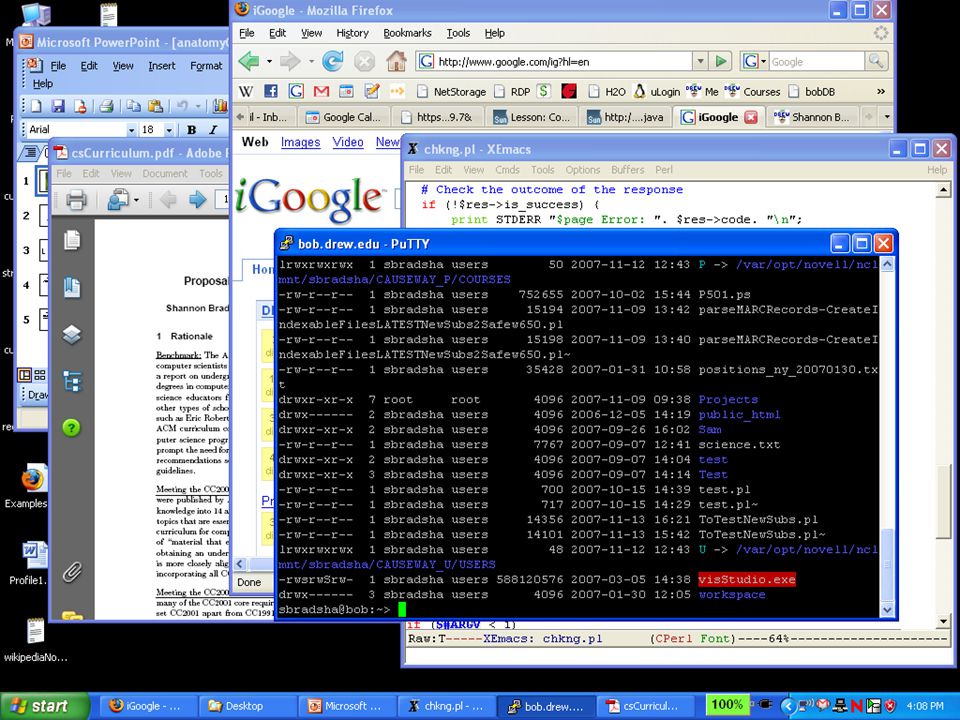
Task: Open the bobDB bookmark in Firefox
Action: click(812, 92)
